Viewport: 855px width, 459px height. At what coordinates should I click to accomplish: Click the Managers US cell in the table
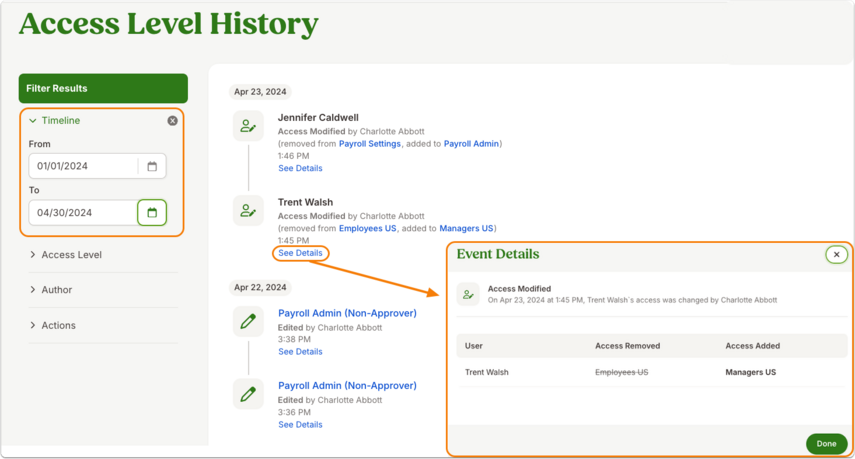[x=750, y=372]
